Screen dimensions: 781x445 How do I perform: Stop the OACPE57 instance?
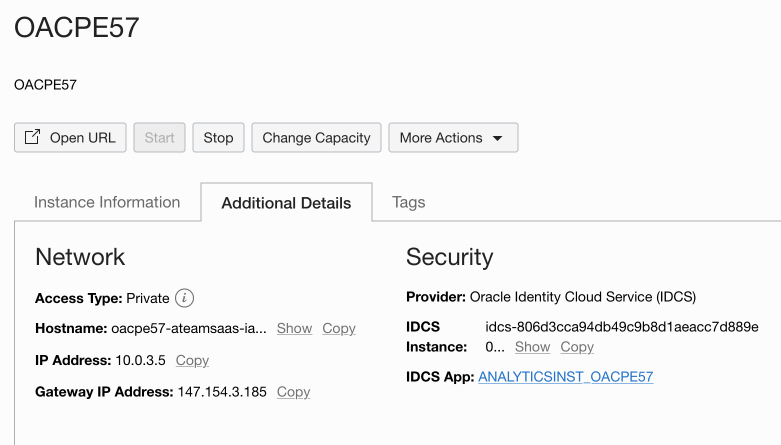coord(218,138)
